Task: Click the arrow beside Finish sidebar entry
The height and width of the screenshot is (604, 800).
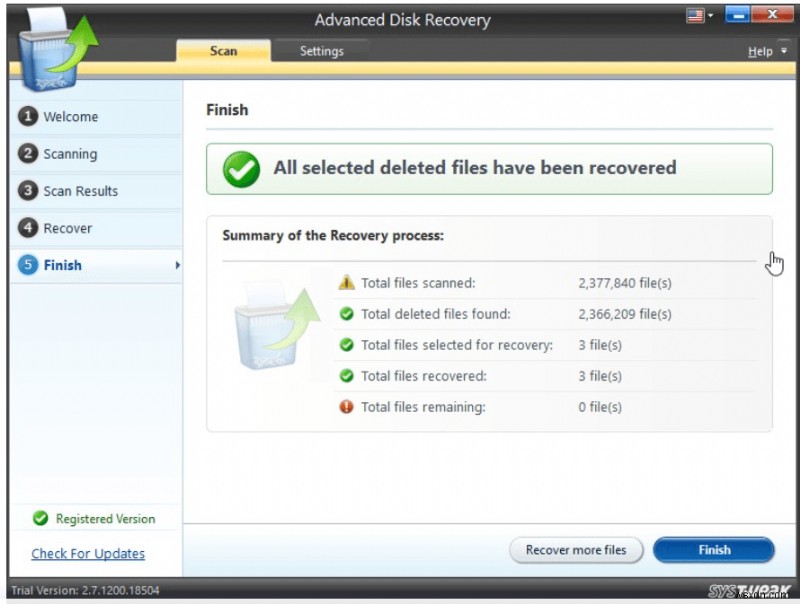Action: click(x=176, y=265)
